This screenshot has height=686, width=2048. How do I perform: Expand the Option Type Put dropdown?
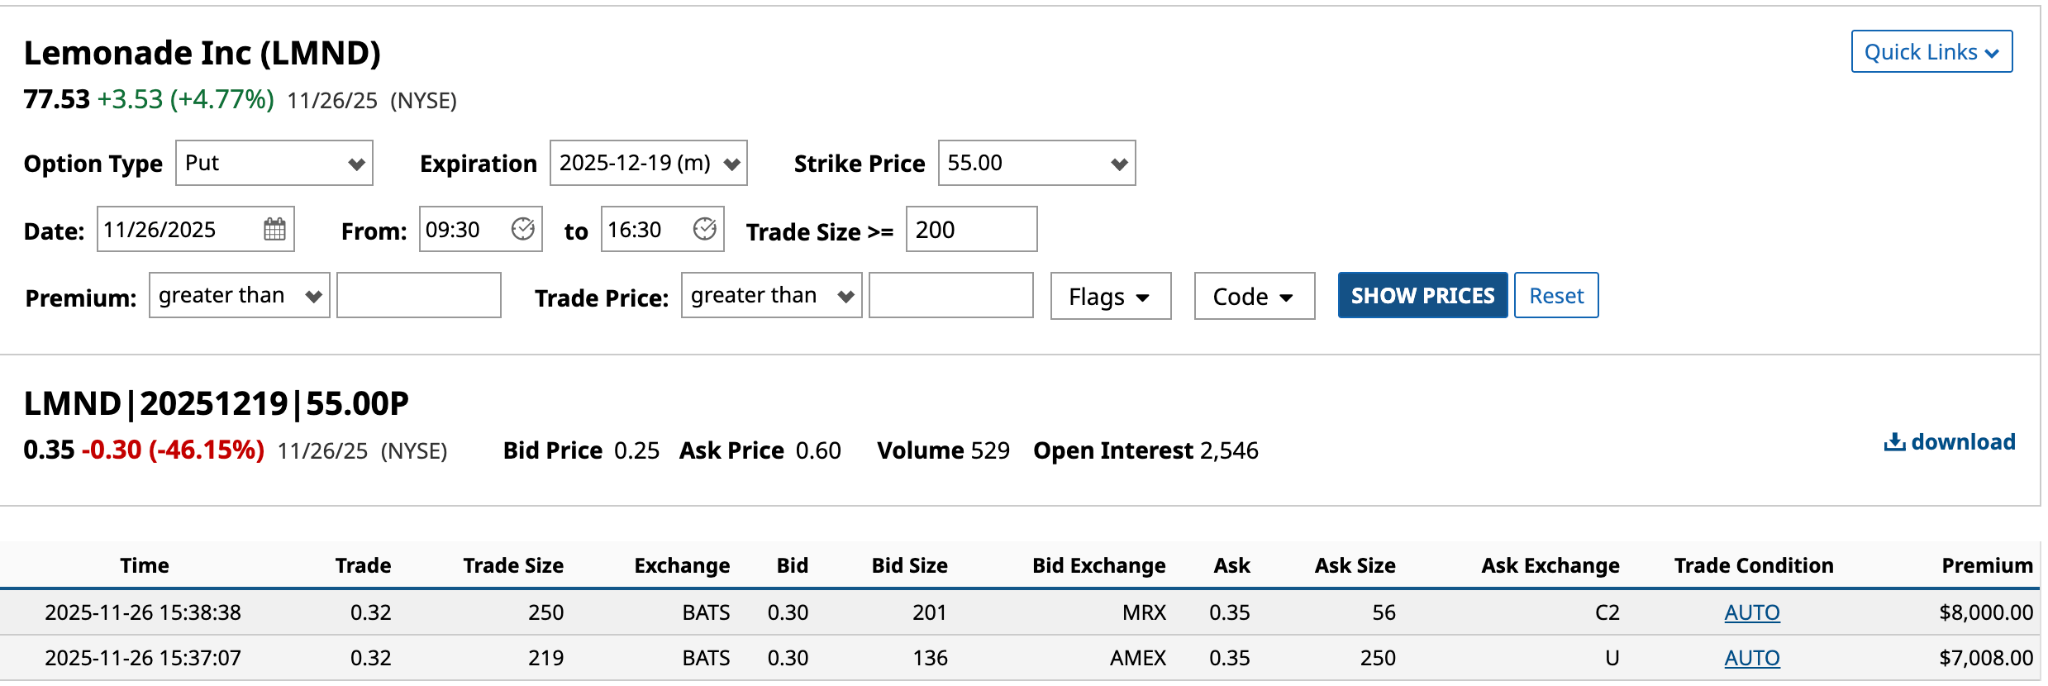pos(274,163)
